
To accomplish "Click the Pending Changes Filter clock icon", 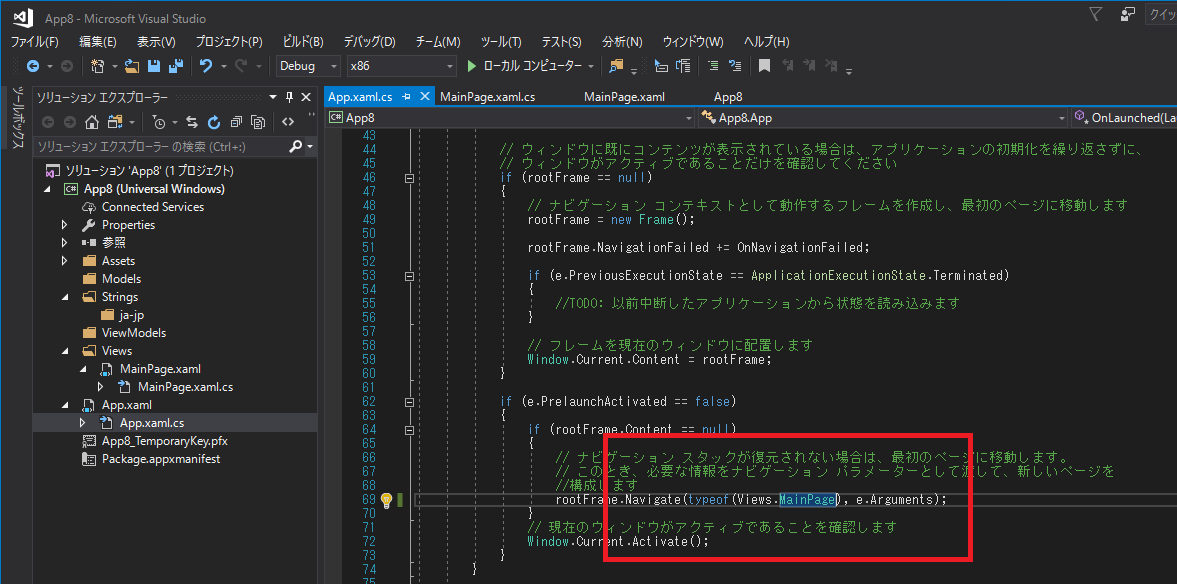I will (159, 122).
